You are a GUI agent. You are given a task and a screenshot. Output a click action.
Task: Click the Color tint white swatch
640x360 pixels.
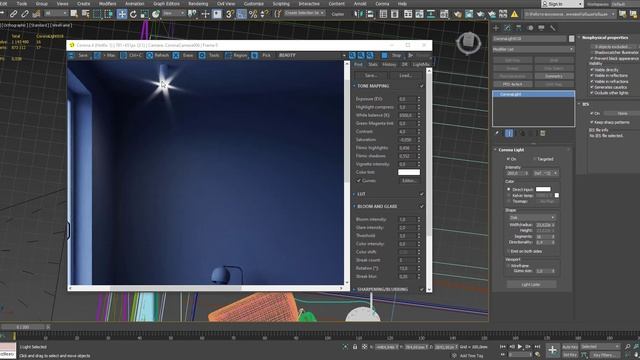(409, 172)
